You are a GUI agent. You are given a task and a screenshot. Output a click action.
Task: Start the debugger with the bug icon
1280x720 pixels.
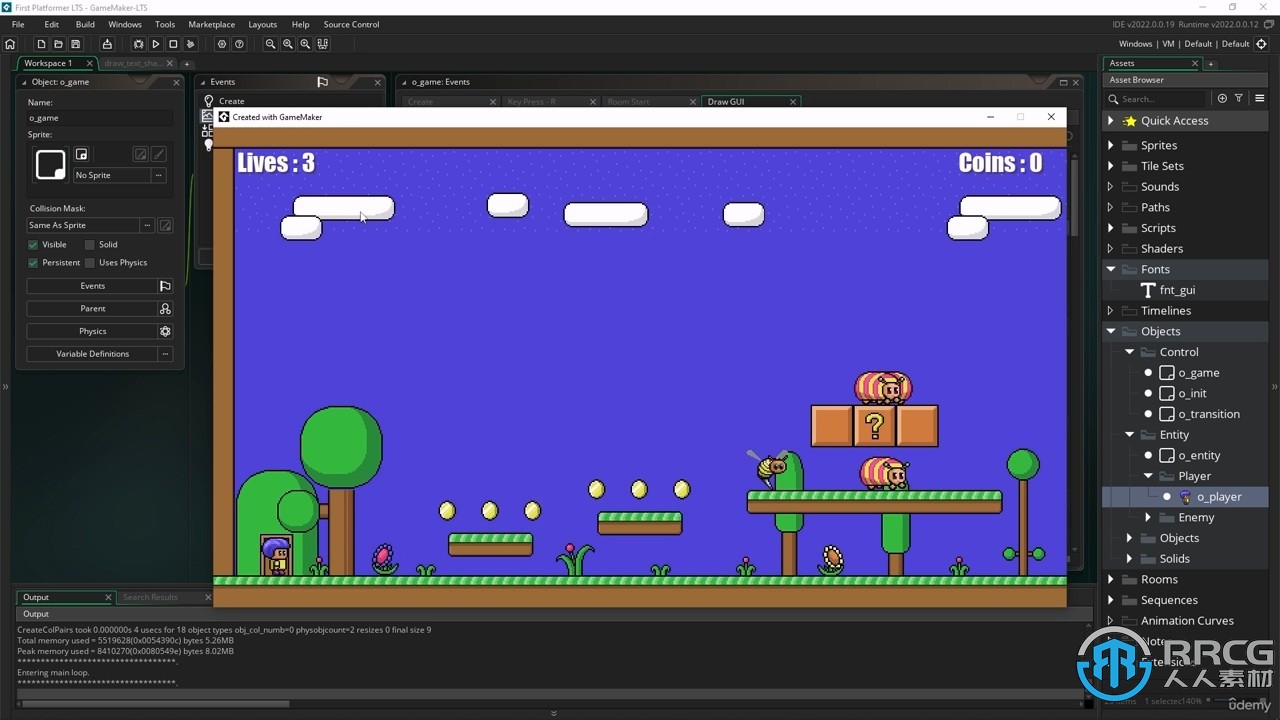click(x=138, y=44)
